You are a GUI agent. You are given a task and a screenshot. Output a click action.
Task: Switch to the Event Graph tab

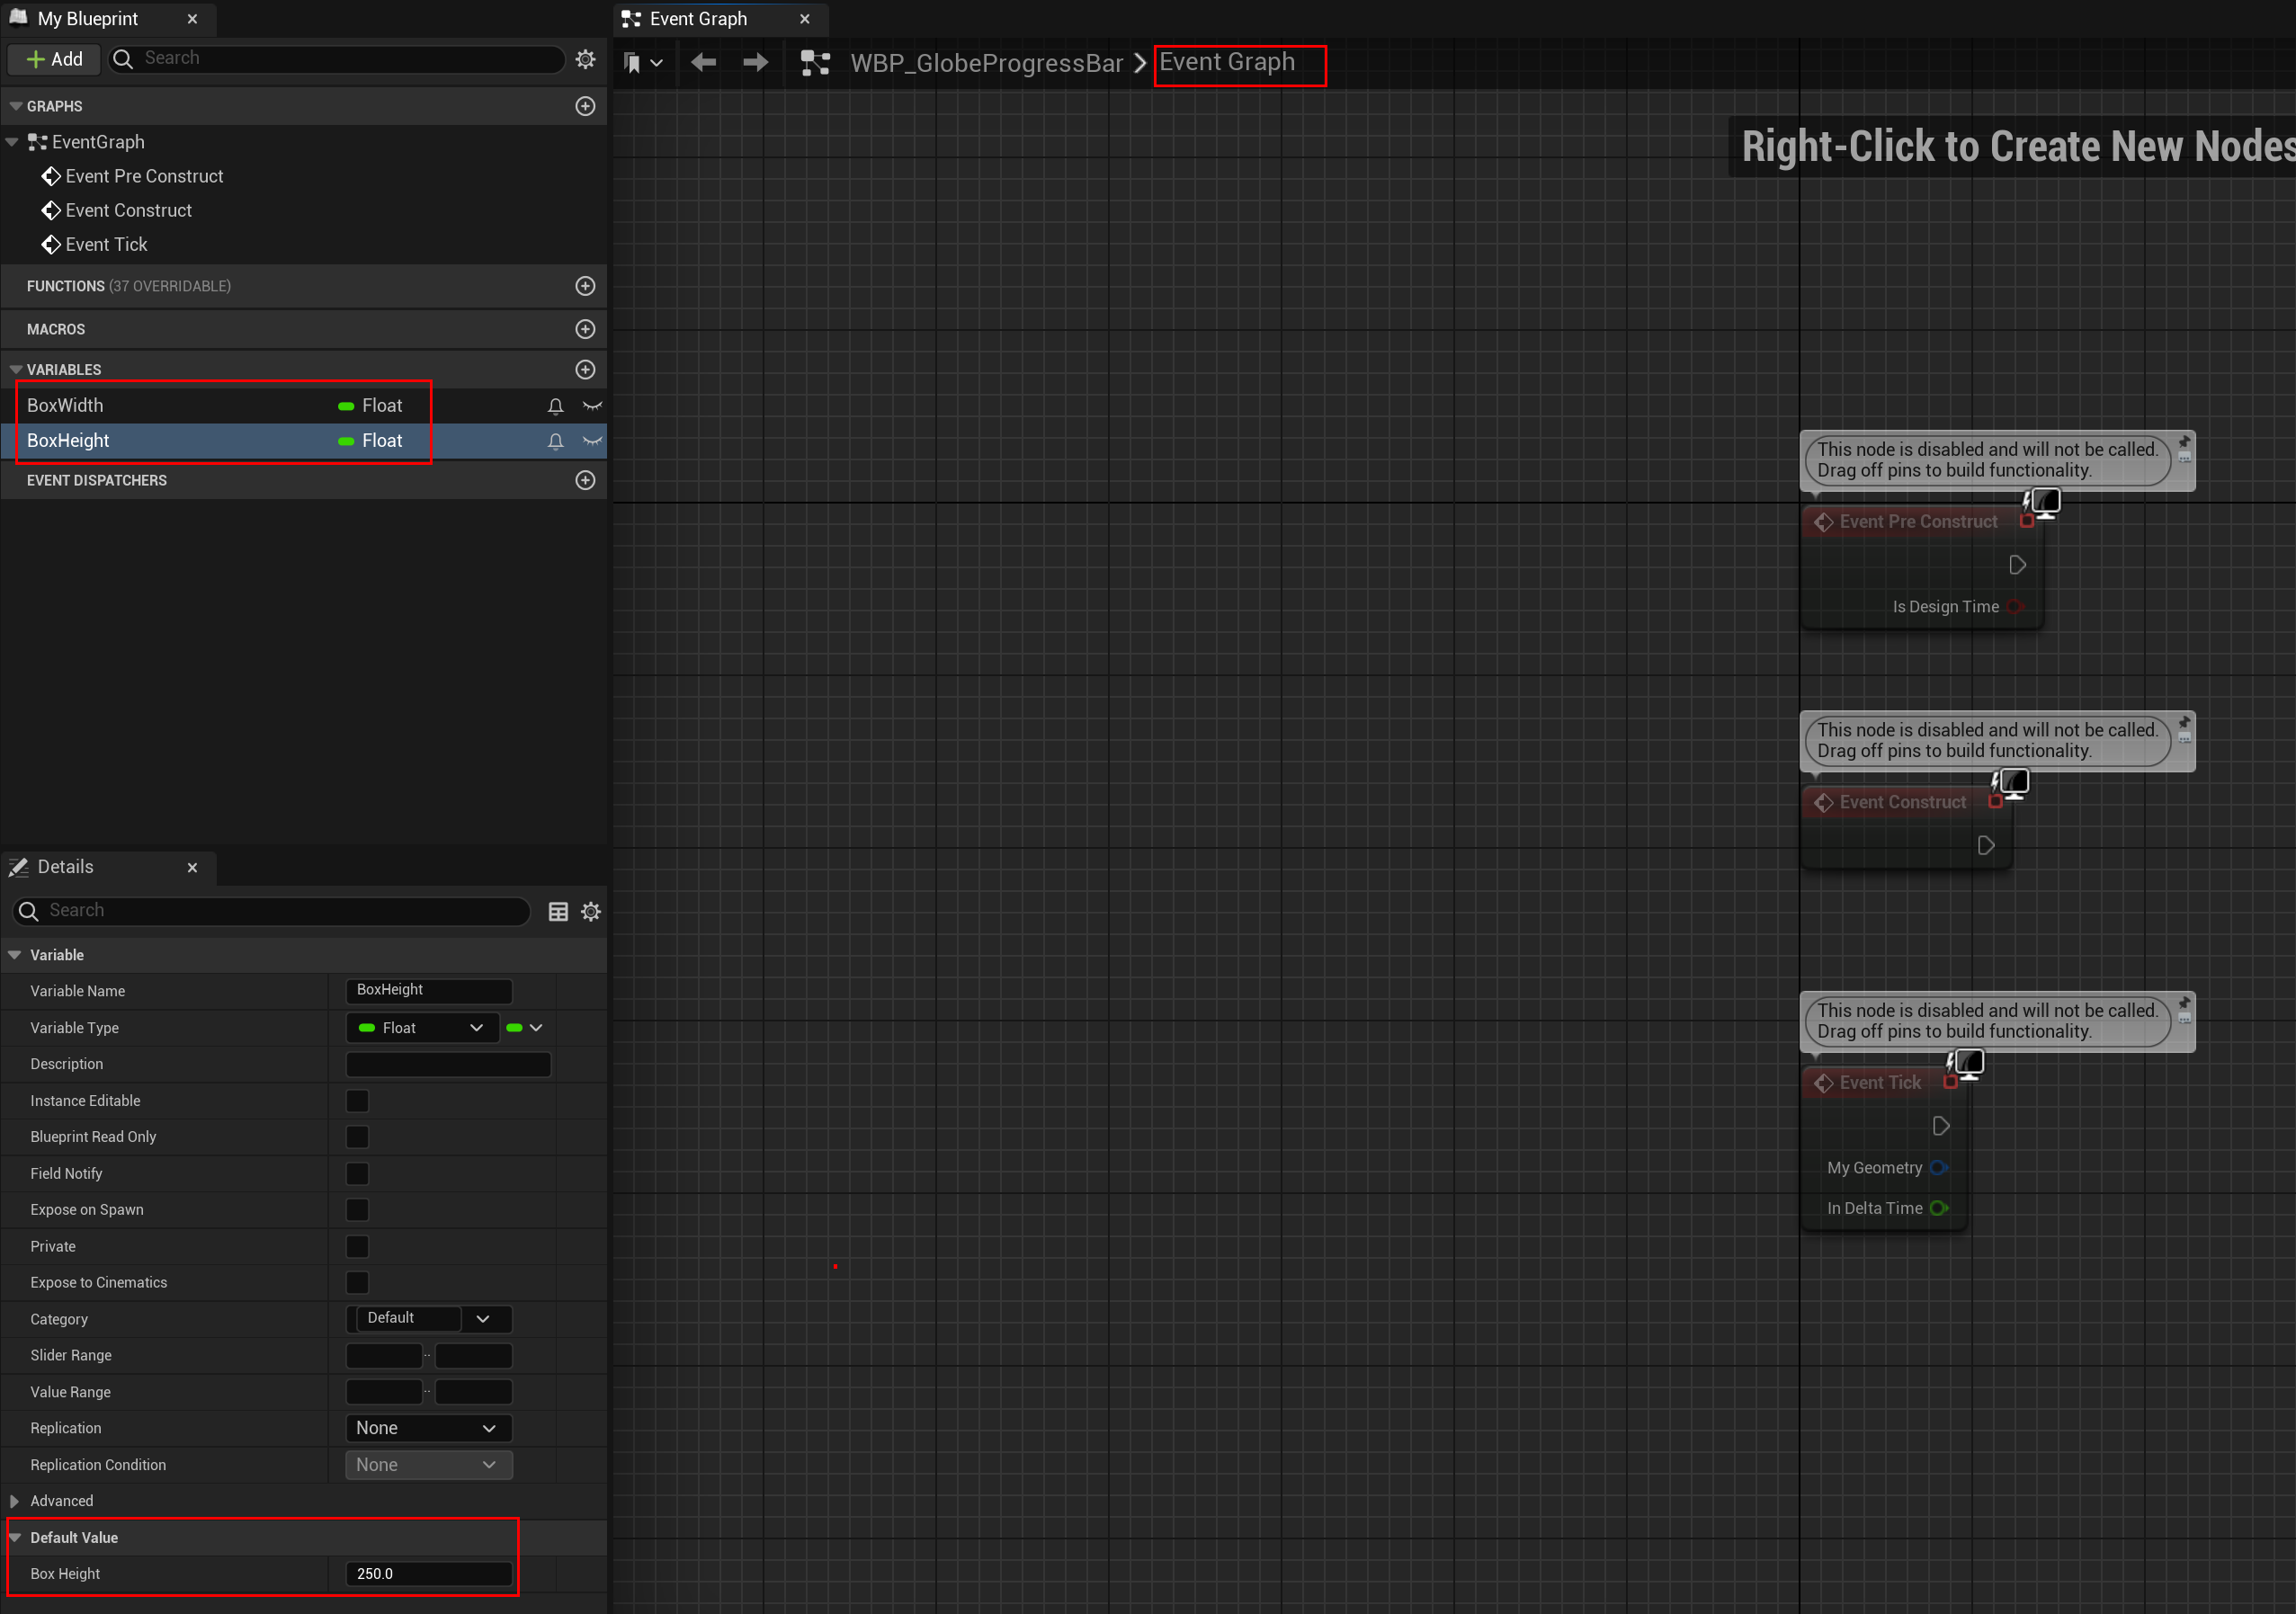pyautogui.click(x=698, y=19)
